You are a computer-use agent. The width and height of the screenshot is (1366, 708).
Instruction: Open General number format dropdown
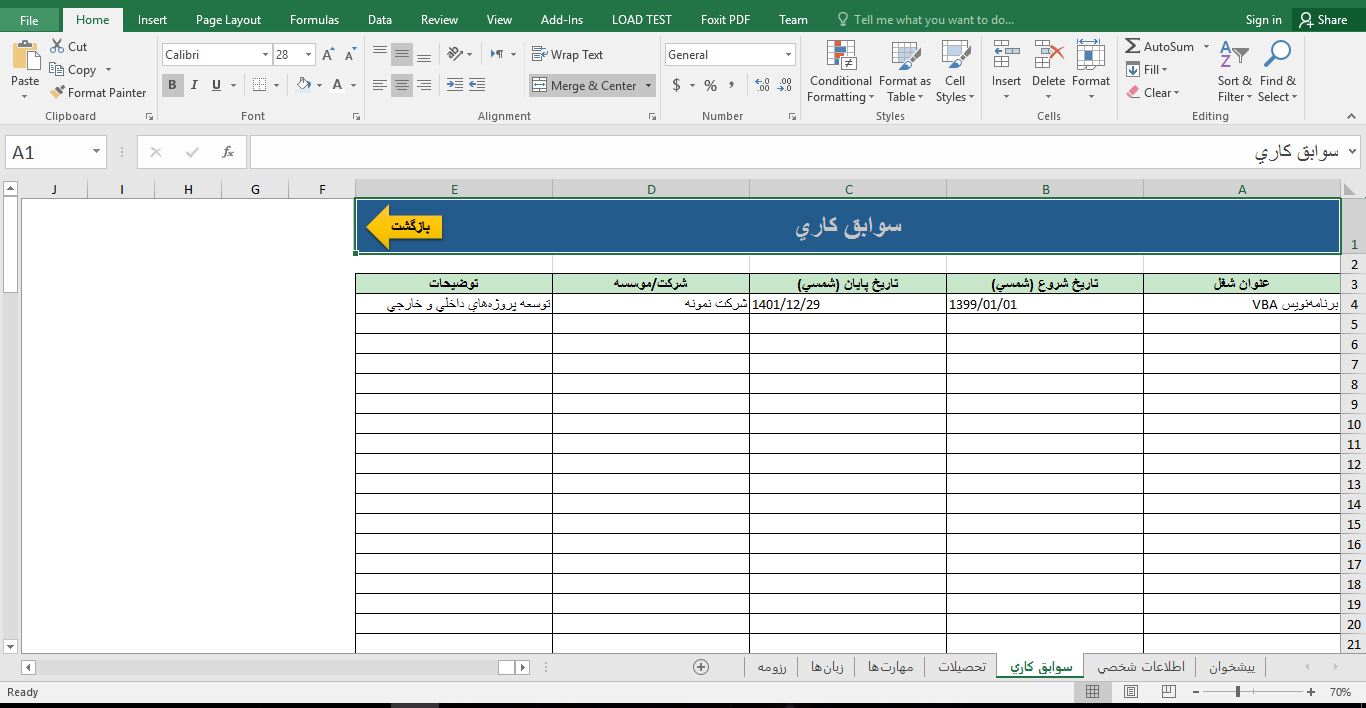click(x=788, y=55)
